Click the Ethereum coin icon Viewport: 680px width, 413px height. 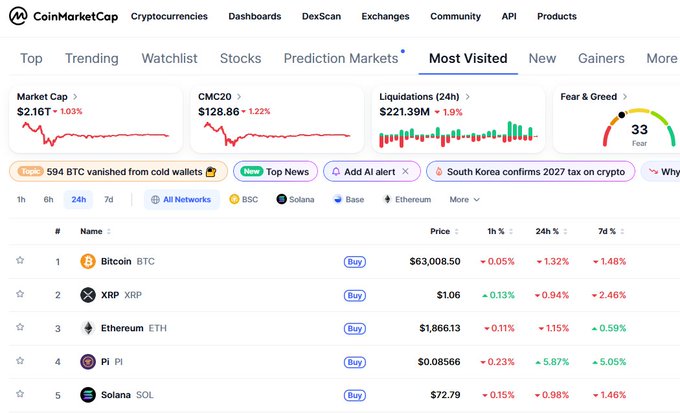tap(88, 328)
